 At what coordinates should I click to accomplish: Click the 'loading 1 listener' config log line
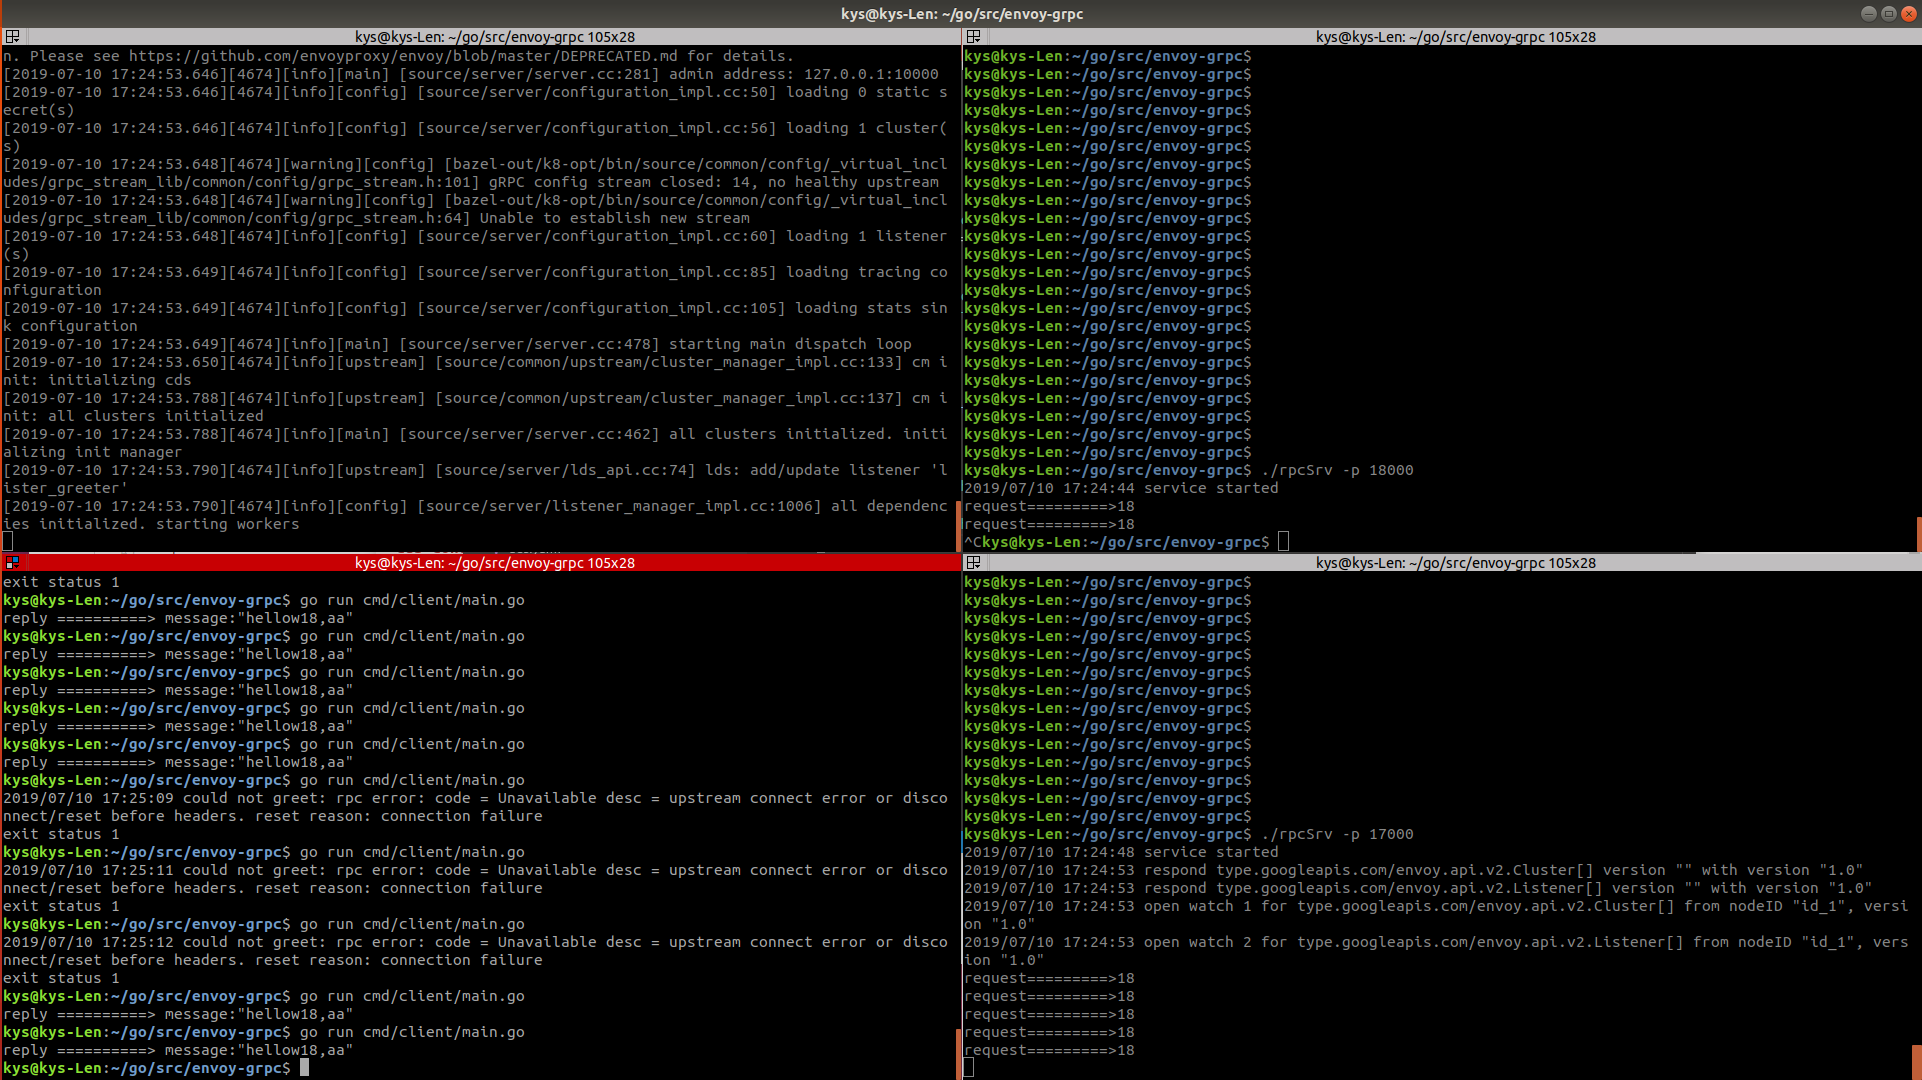pyautogui.click(x=475, y=245)
